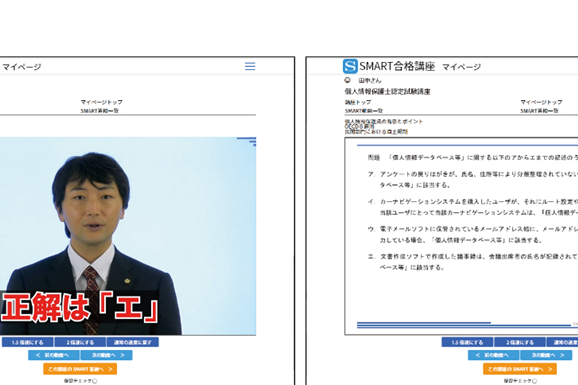Click the 田中さん user name
The height and width of the screenshot is (385, 578).
[370, 80]
